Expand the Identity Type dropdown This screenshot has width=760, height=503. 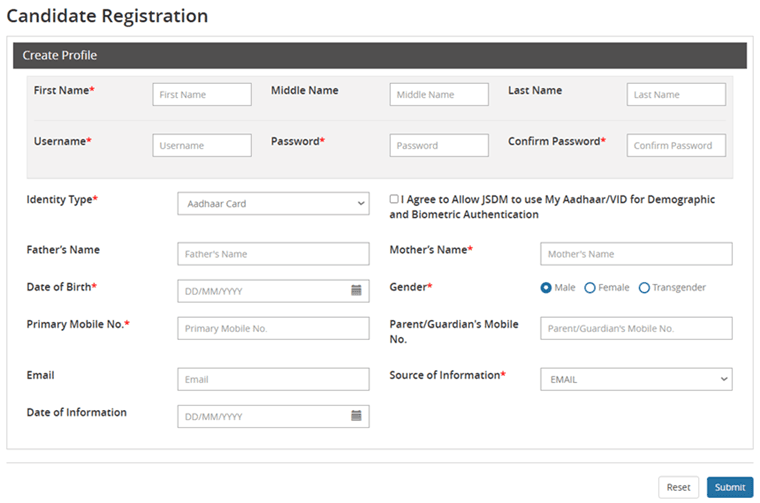[273, 204]
